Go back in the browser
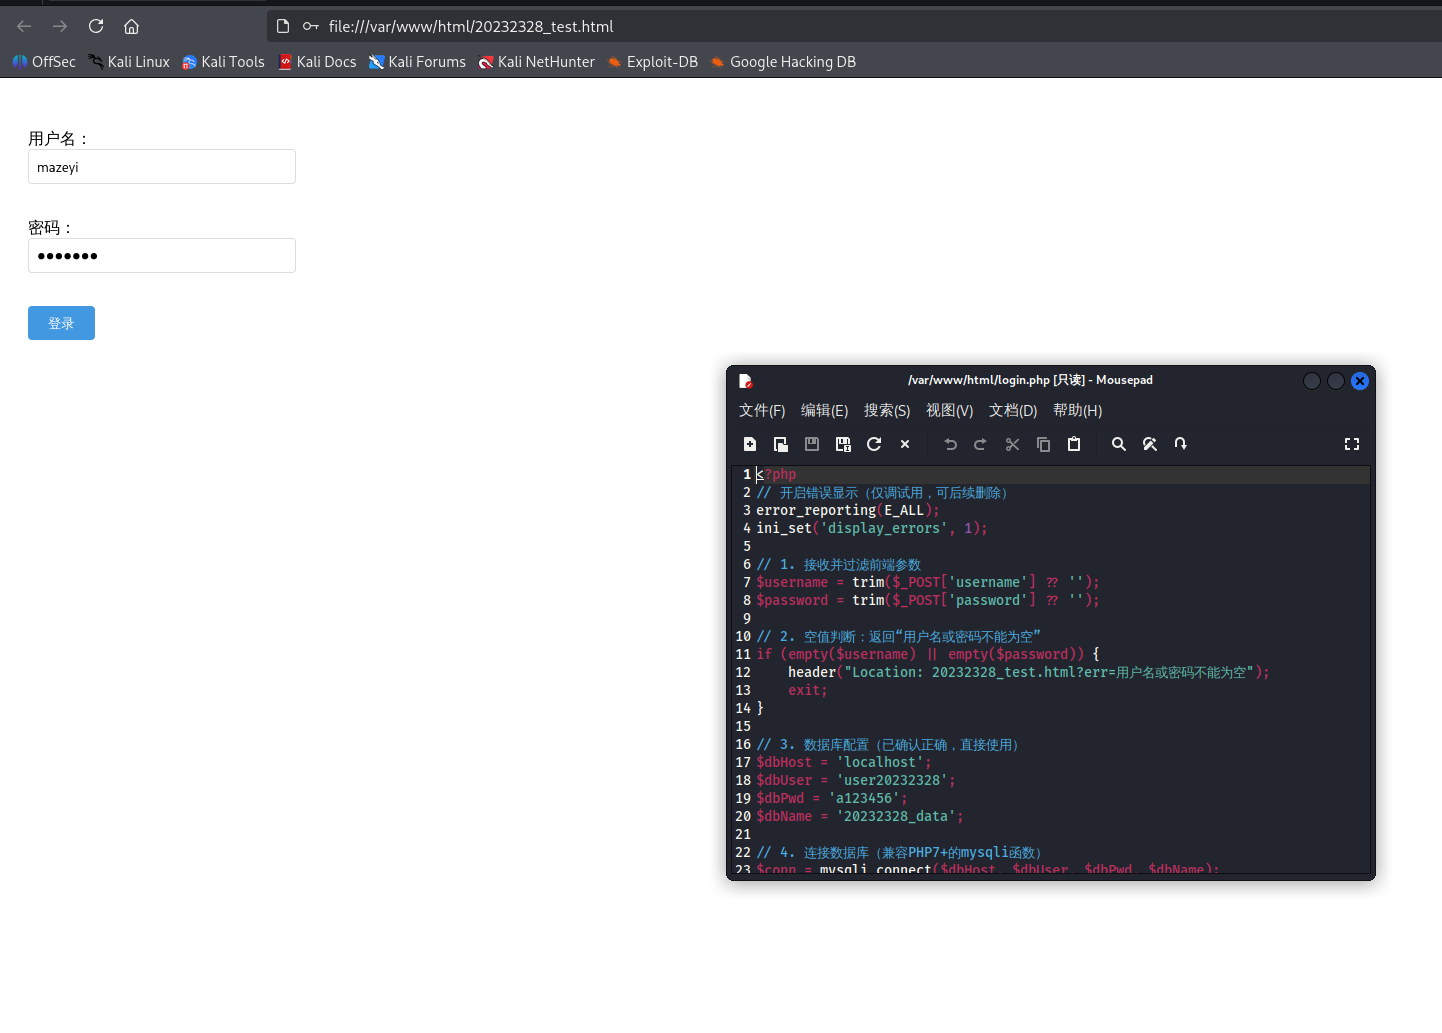The width and height of the screenshot is (1442, 1033). click(x=24, y=26)
